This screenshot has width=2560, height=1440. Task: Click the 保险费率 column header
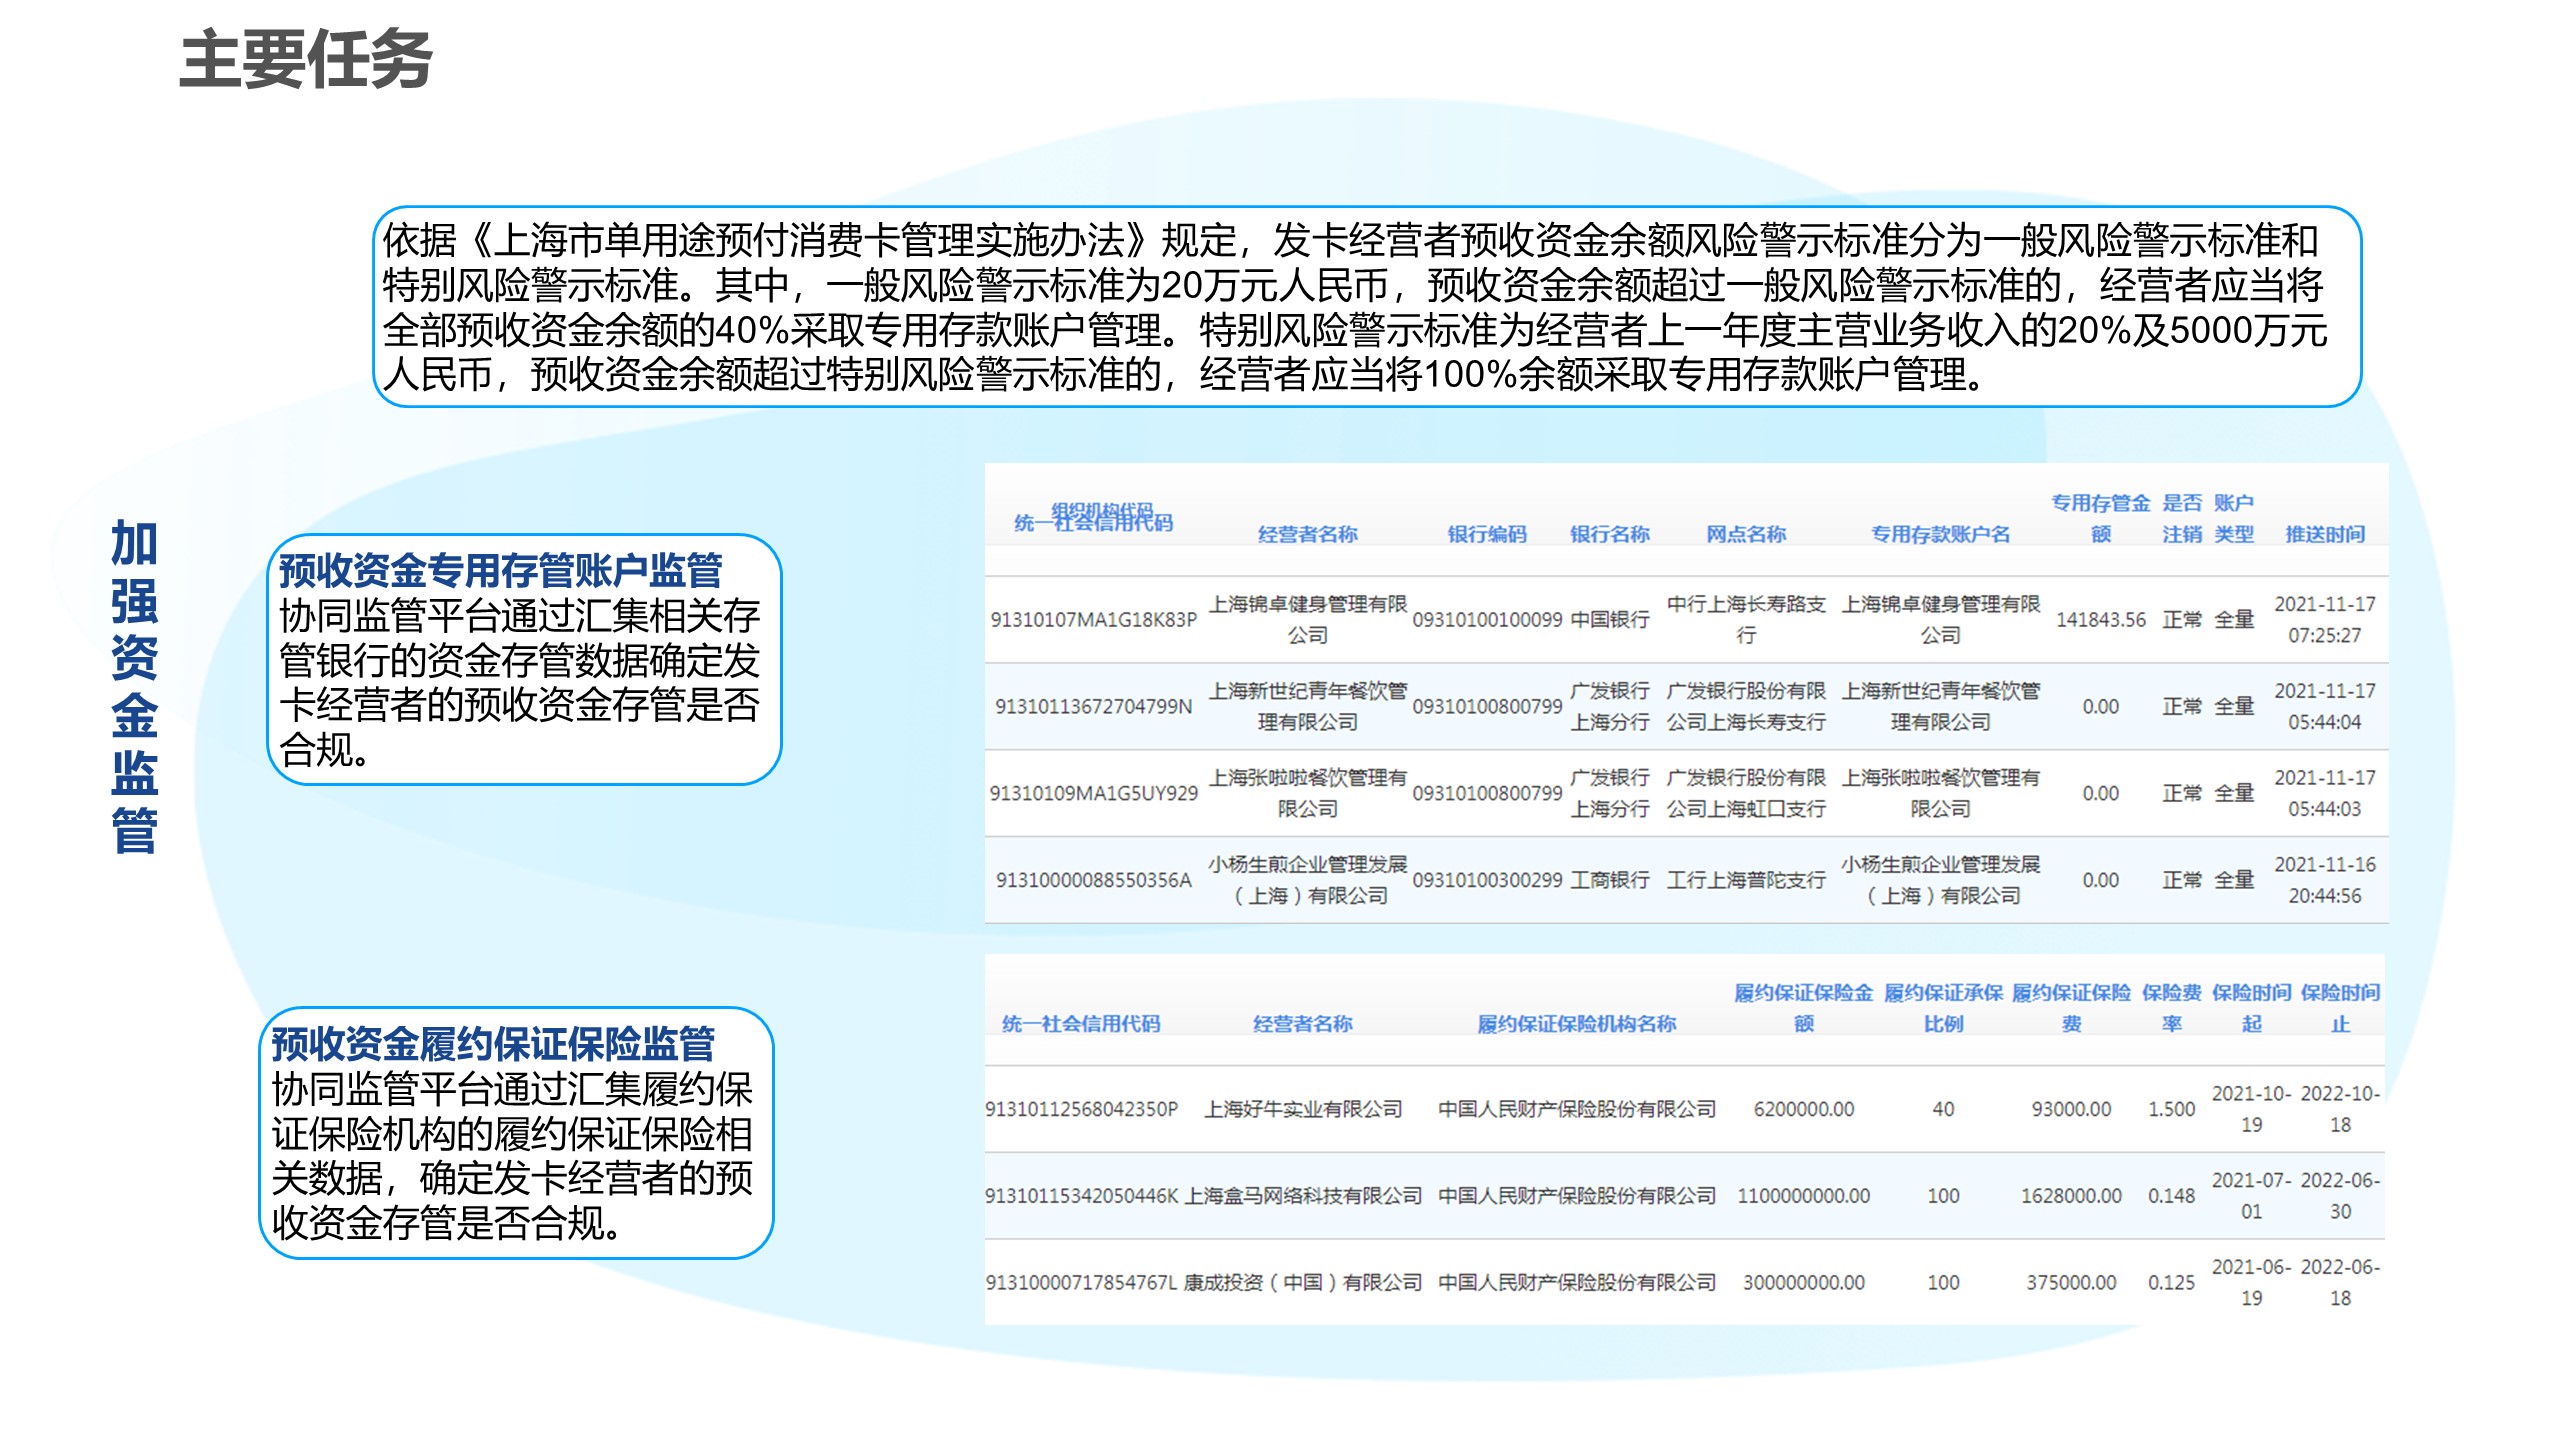pyautogui.click(x=2171, y=1008)
